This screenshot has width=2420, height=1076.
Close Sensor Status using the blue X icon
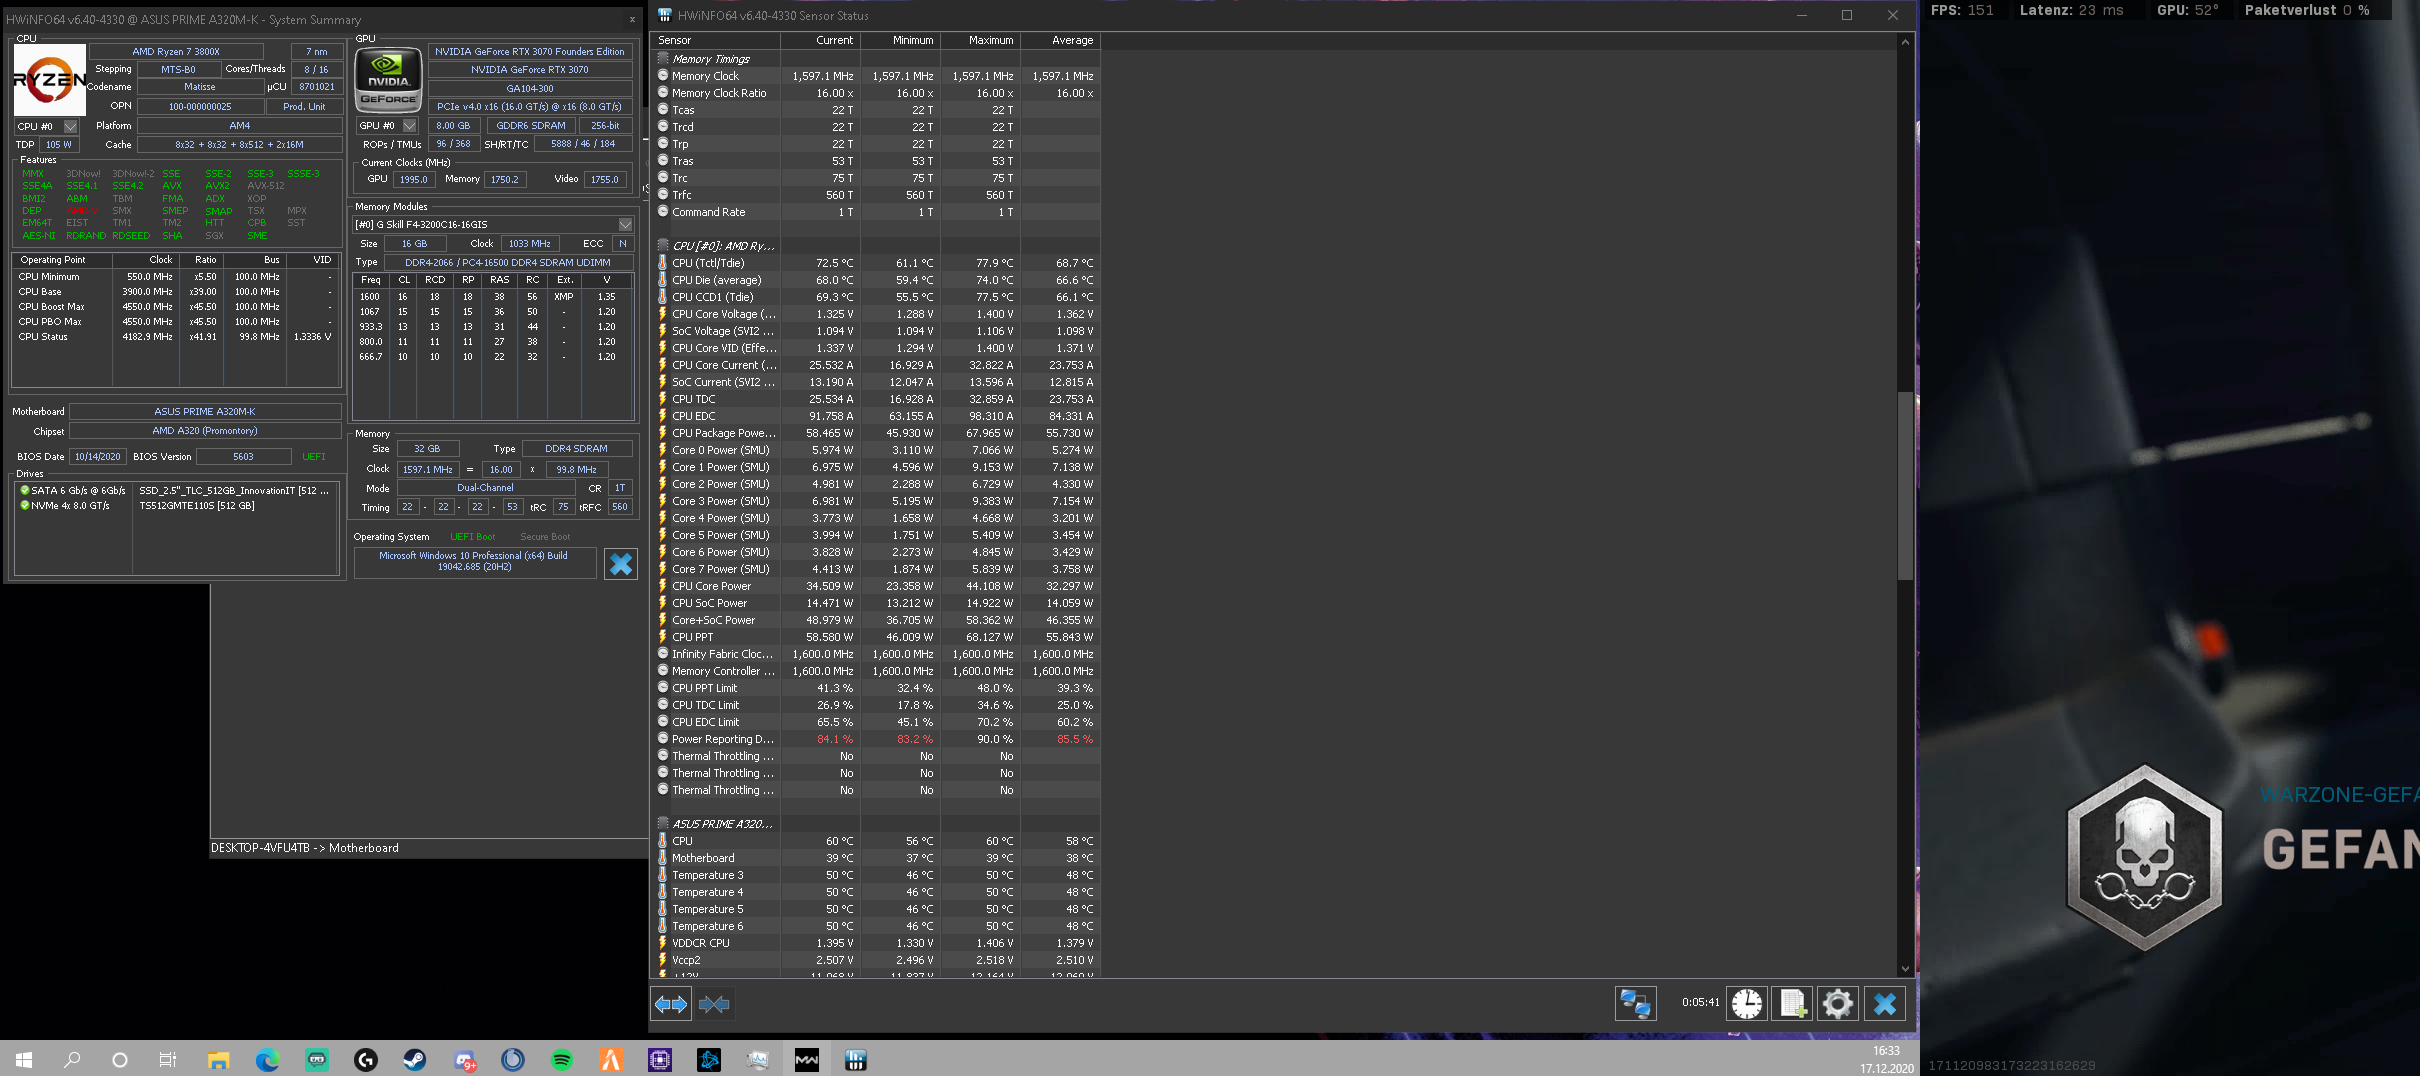(1884, 1003)
